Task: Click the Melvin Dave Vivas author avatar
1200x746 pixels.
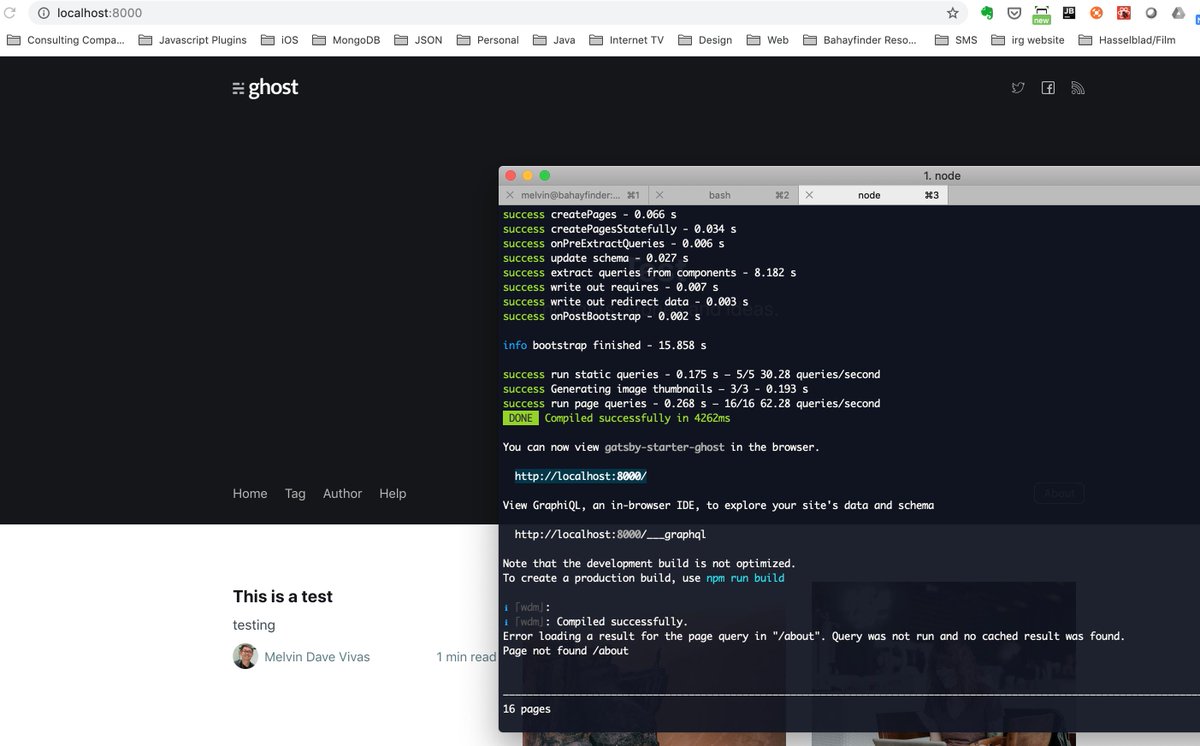Action: pyautogui.click(x=245, y=656)
